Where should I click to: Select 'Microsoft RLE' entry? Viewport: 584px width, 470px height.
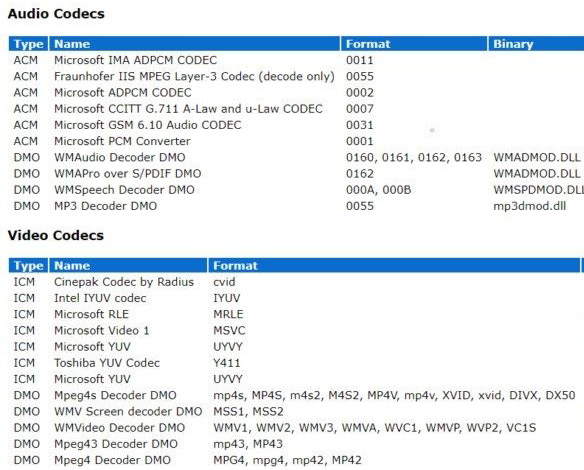[x=91, y=314]
